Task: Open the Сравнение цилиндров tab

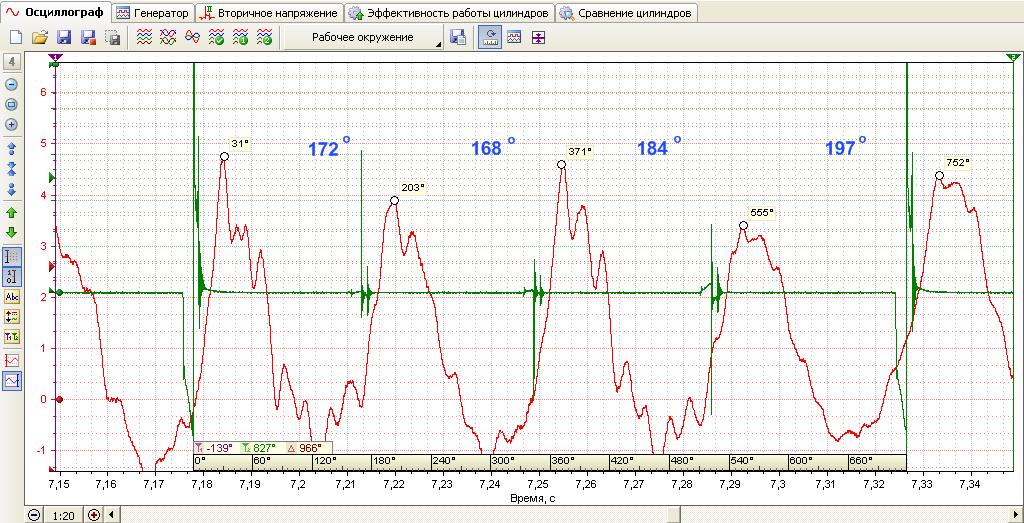Action: tap(626, 13)
